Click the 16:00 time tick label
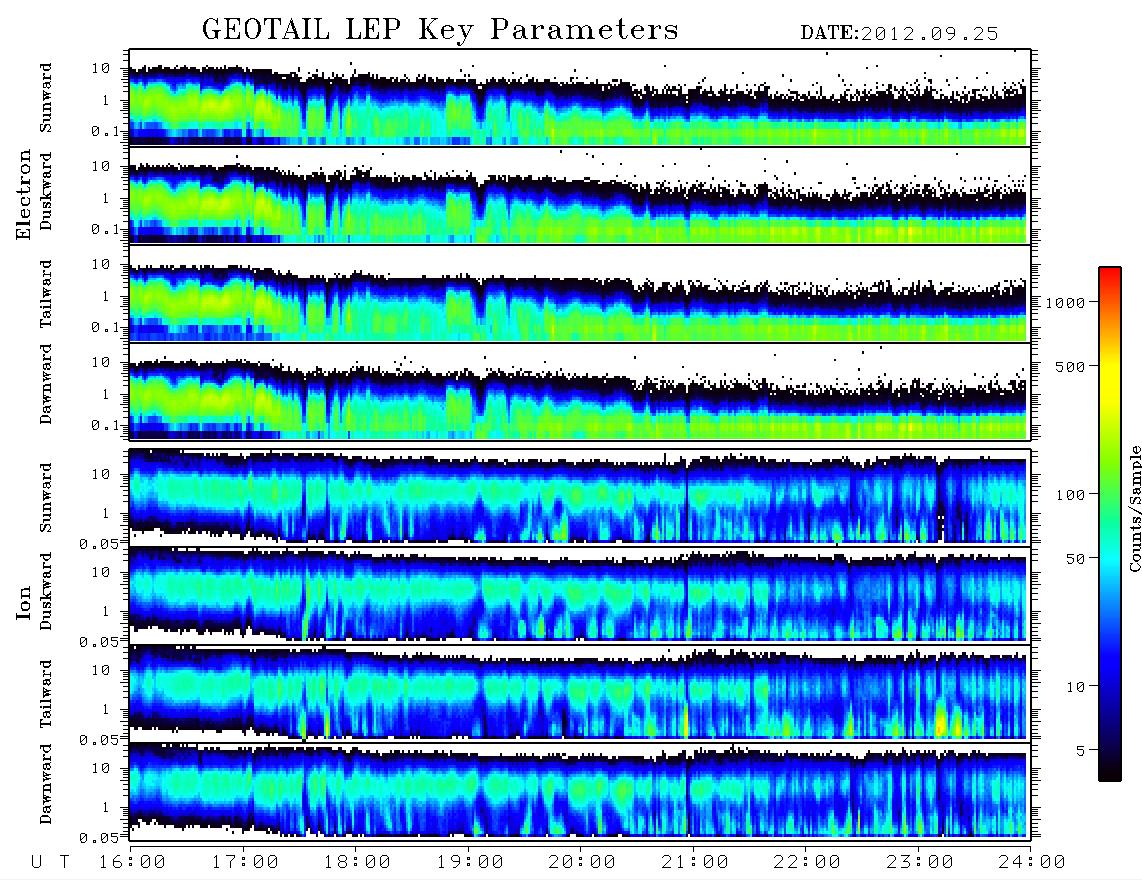This screenshot has width=1142, height=880. (x=133, y=862)
